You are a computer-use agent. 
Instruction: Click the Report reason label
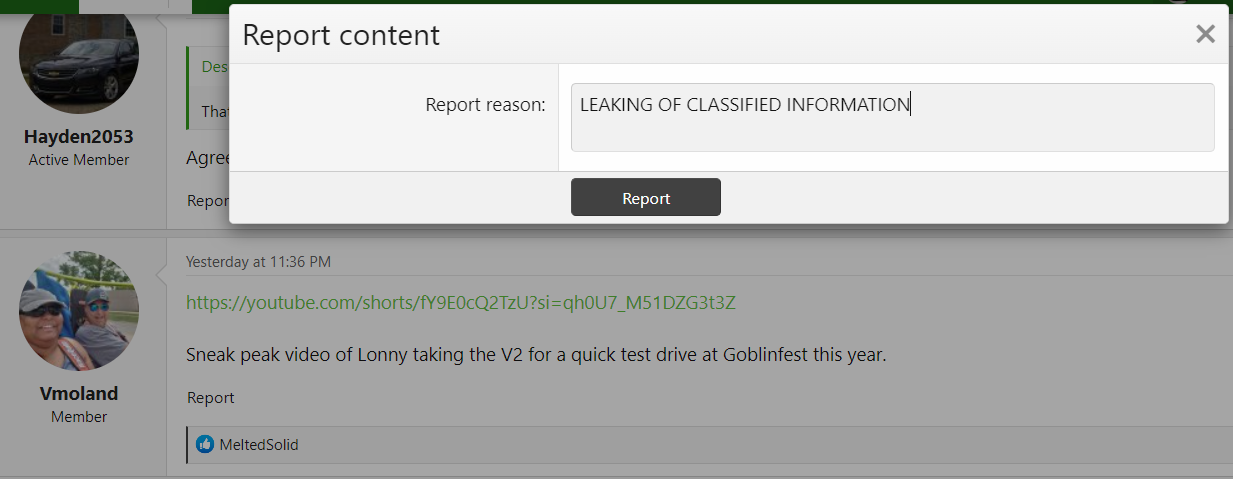point(485,104)
